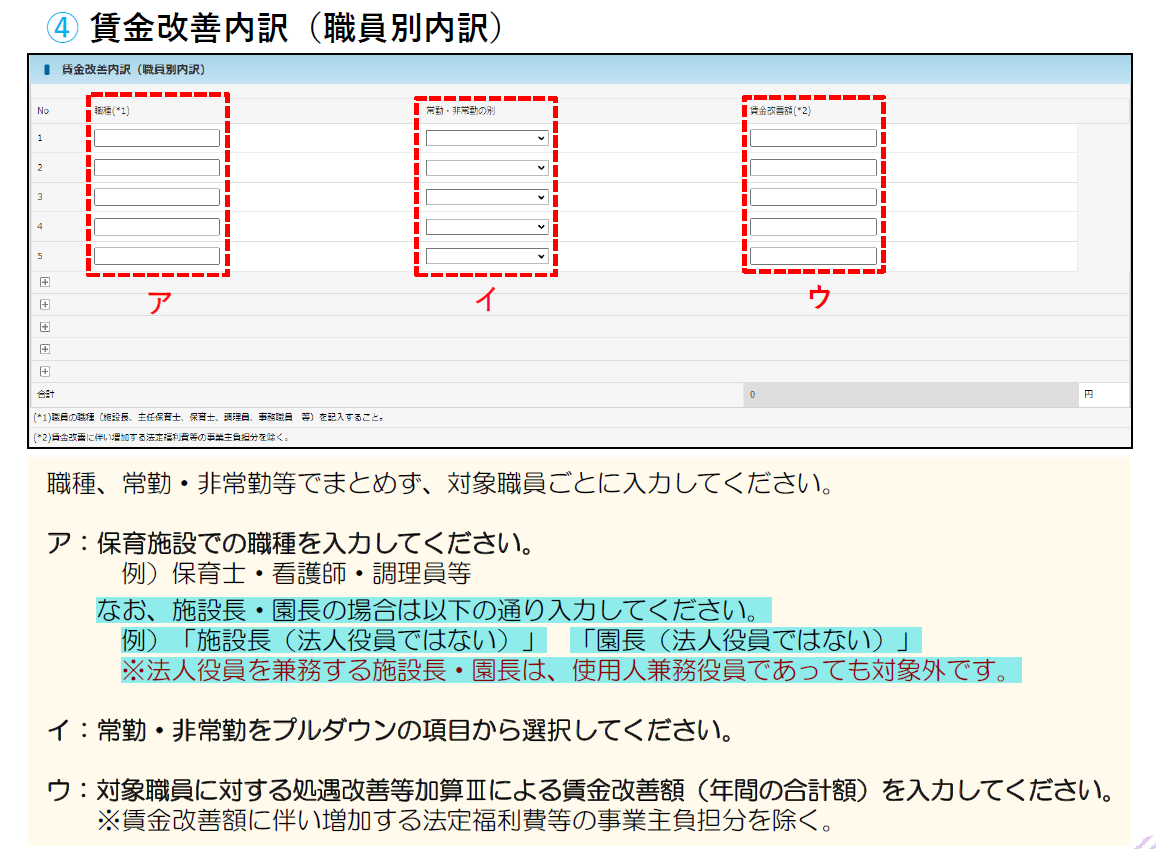Expand the last plus icon above 合計
The height and width of the screenshot is (849, 1156).
(44, 372)
